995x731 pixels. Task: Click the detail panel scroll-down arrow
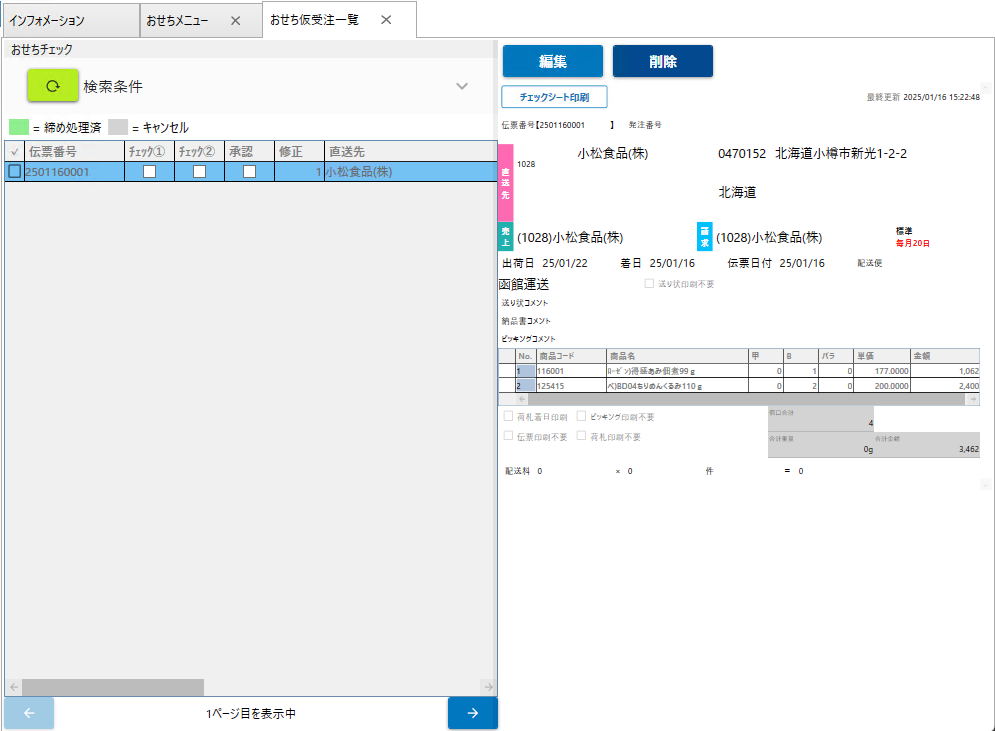click(x=985, y=485)
